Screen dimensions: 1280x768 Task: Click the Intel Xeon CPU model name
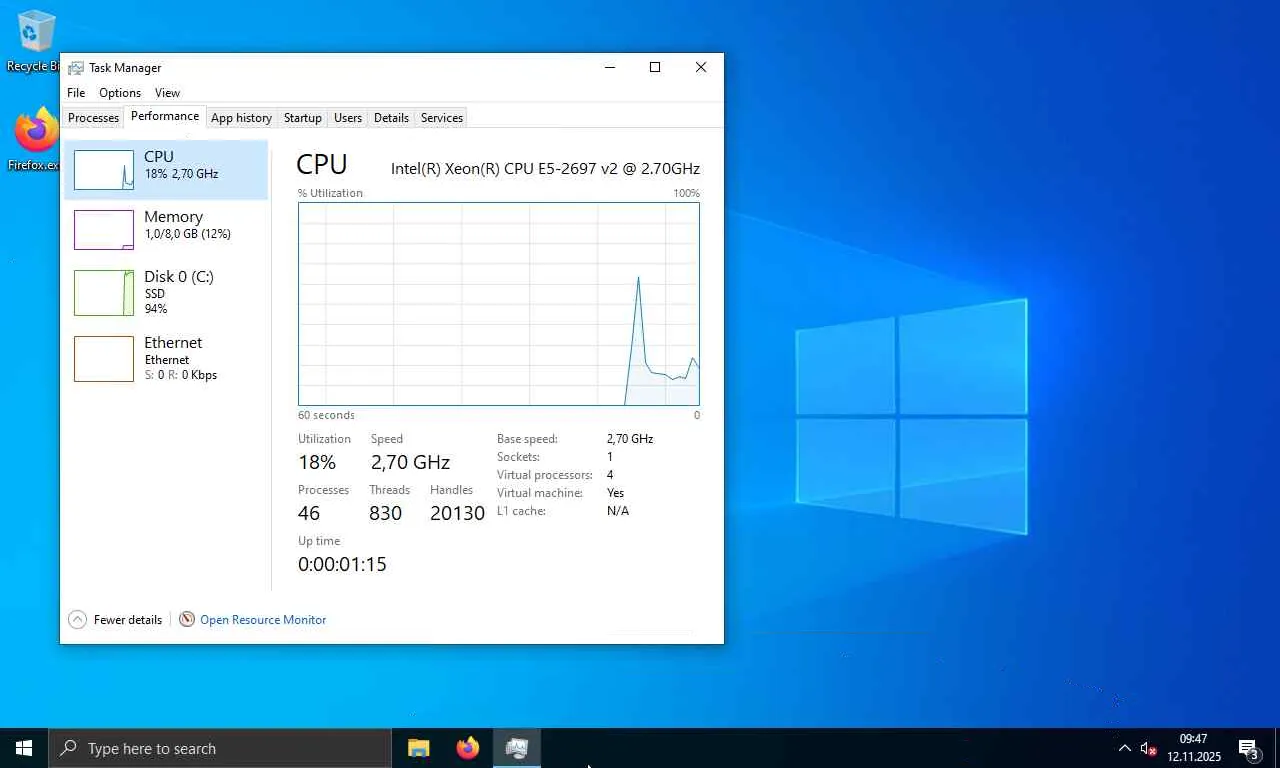tap(545, 169)
